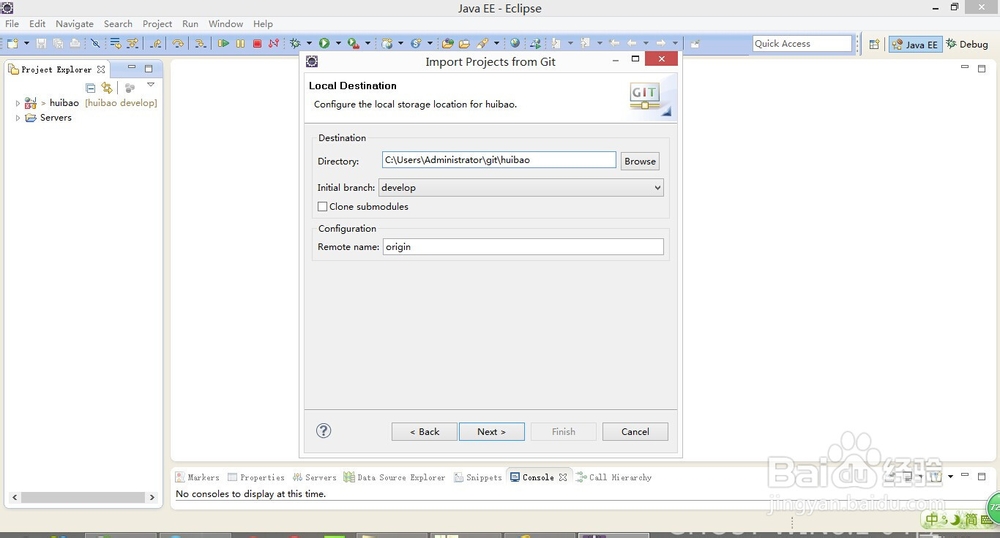Image resolution: width=1000 pixels, height=538 pixels.
Task: Open the New wizard dropdown arrow
Action: pos(26,43)
